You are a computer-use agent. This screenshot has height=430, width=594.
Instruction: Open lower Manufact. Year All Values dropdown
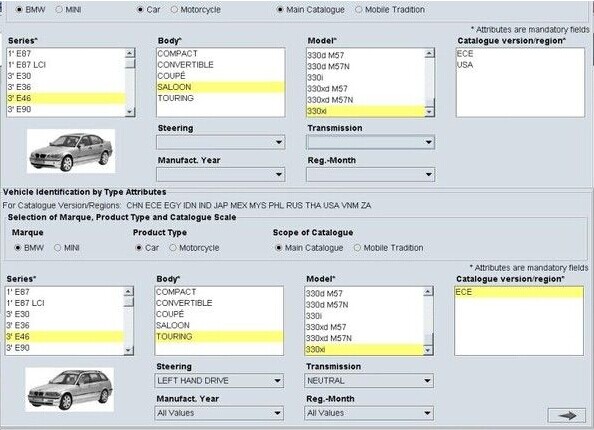tap(219, 413)
